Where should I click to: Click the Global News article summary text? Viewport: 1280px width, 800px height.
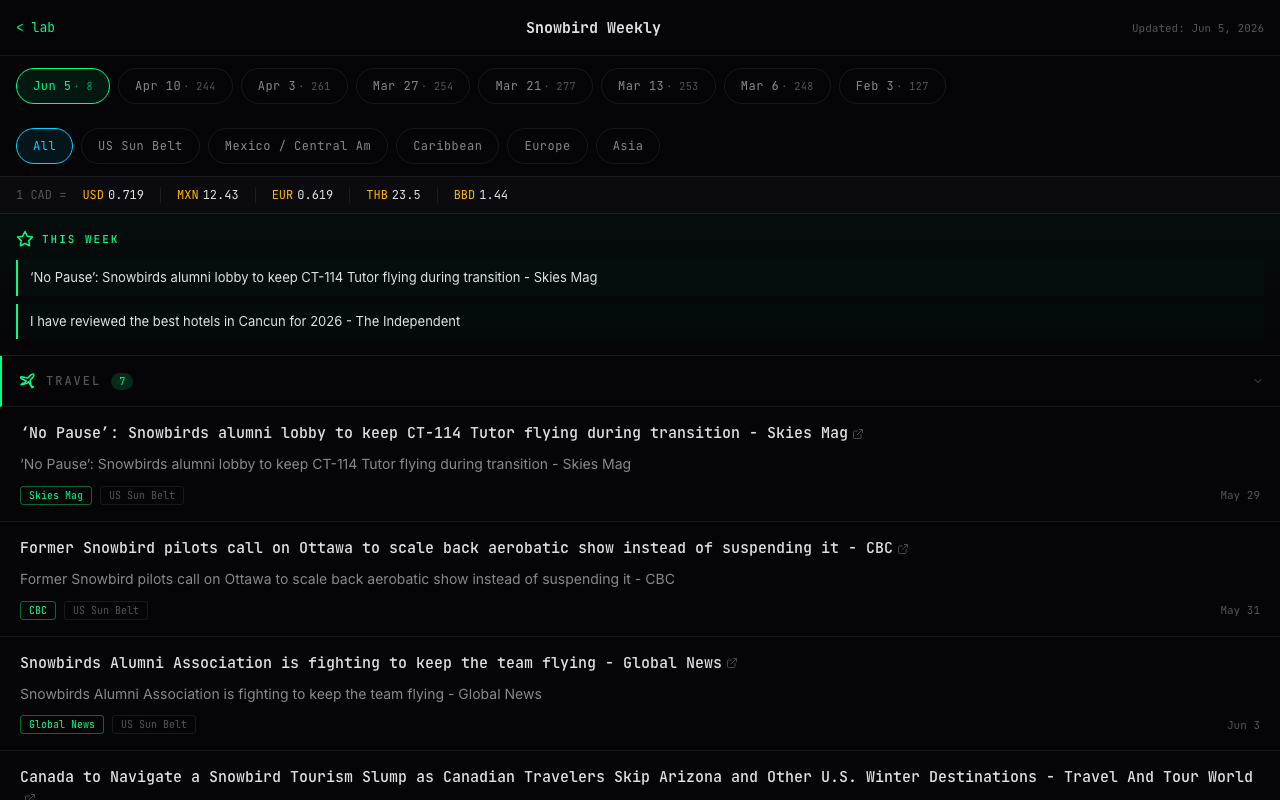point(281,695)
